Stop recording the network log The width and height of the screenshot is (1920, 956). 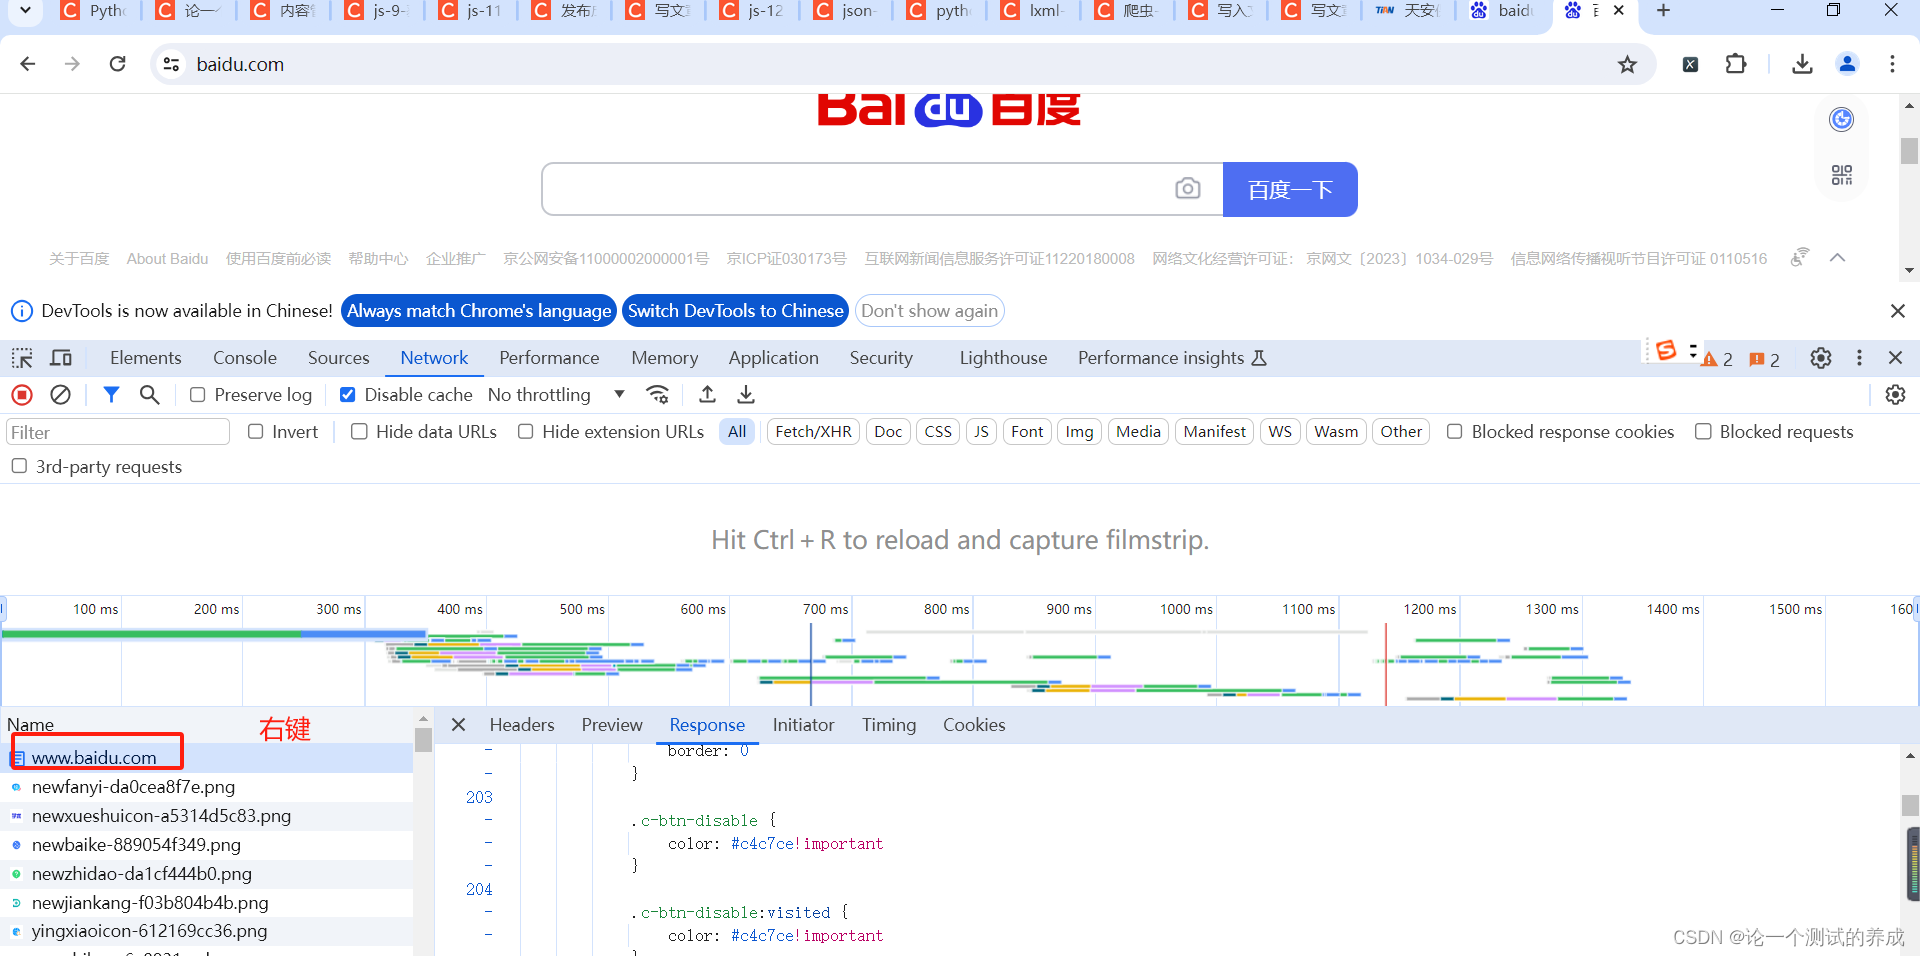[22, 395]
